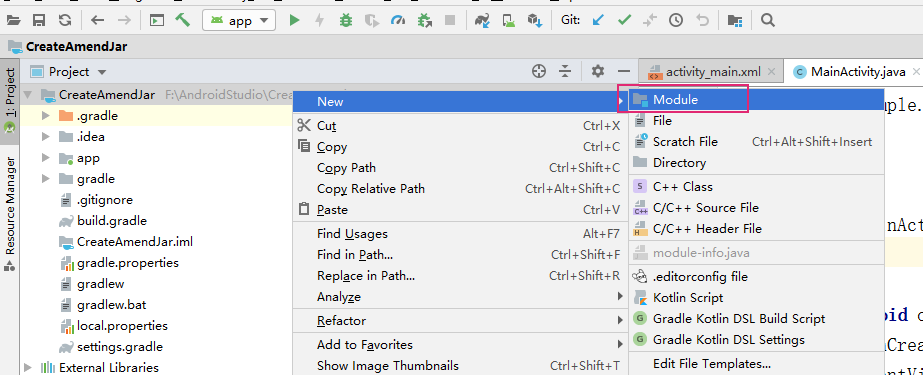Open the Profiler gauge icon
This screenshot has width=923, height=375.
[398, 21]
